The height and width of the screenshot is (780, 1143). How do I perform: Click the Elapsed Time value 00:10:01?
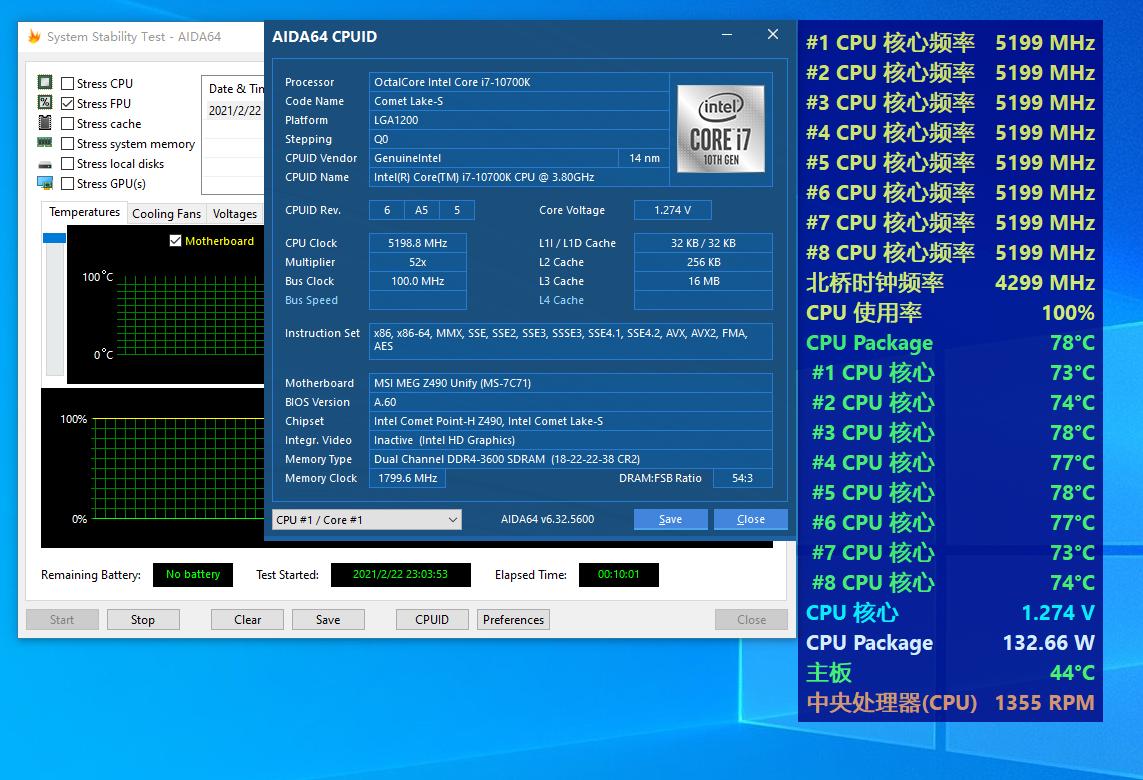619,574
